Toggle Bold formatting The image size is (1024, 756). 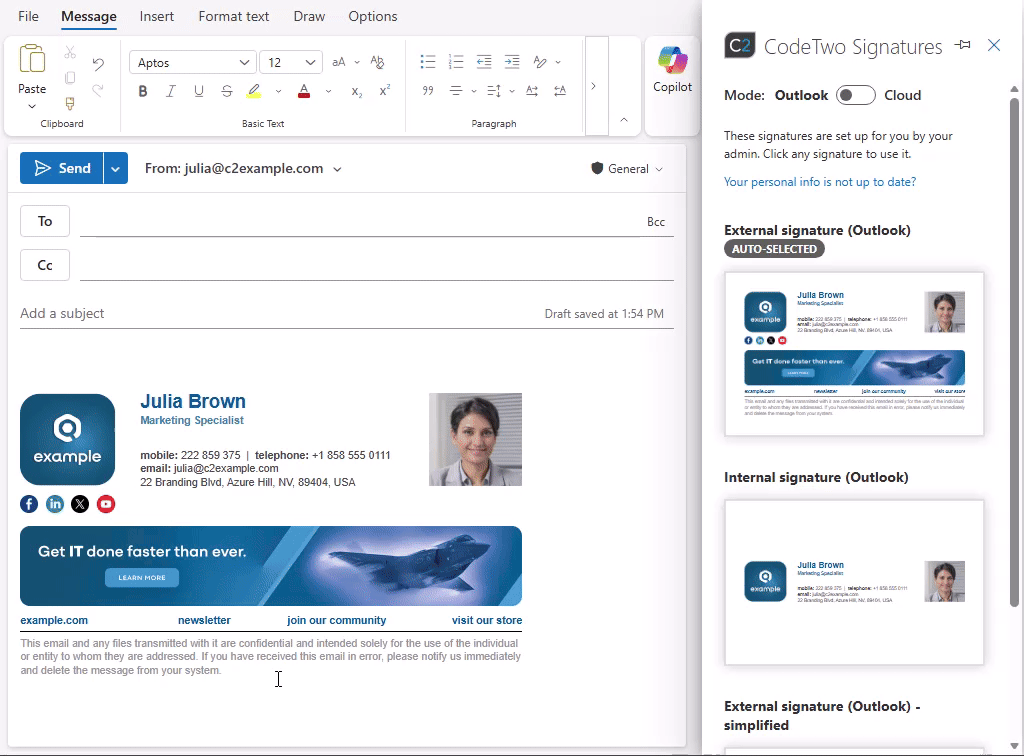point(143,91)
